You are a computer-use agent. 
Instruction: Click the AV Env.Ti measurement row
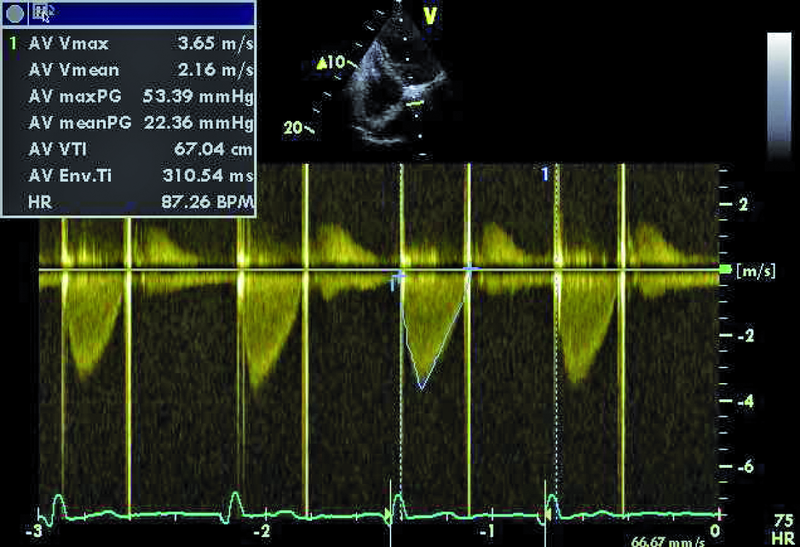pyautogui.click(x=130, y=176)
